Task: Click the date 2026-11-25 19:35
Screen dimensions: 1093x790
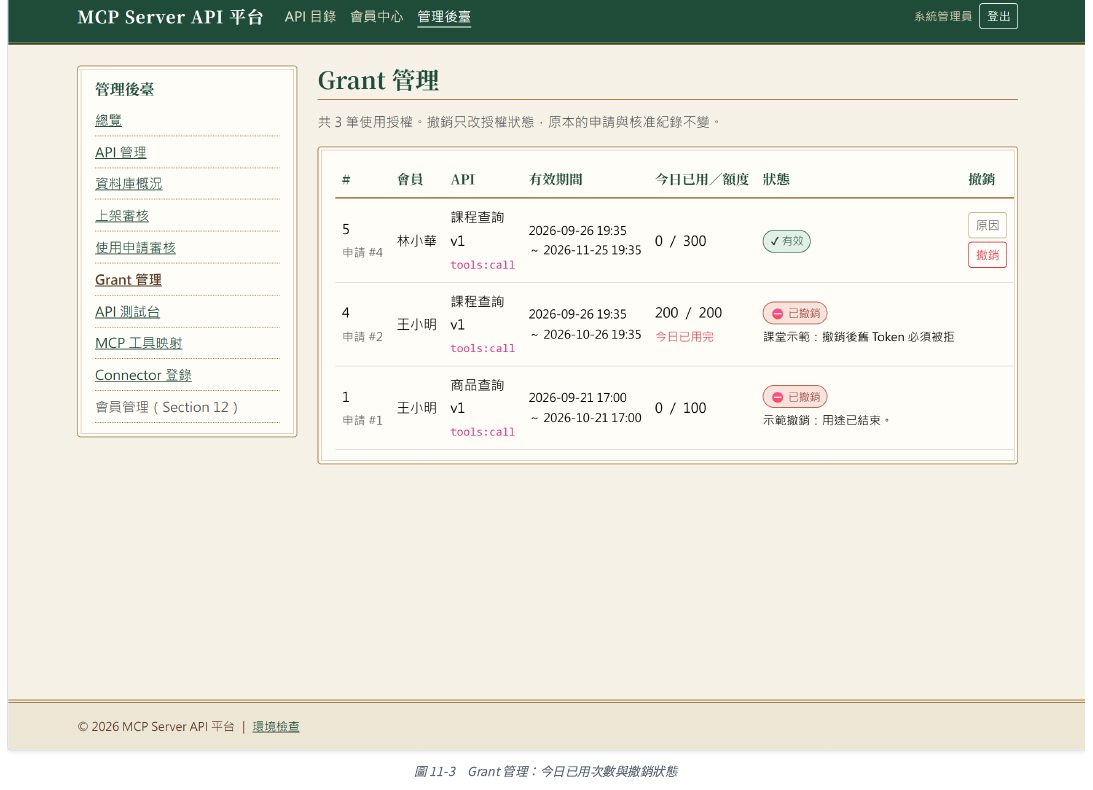Action: [x=592, y=250]
